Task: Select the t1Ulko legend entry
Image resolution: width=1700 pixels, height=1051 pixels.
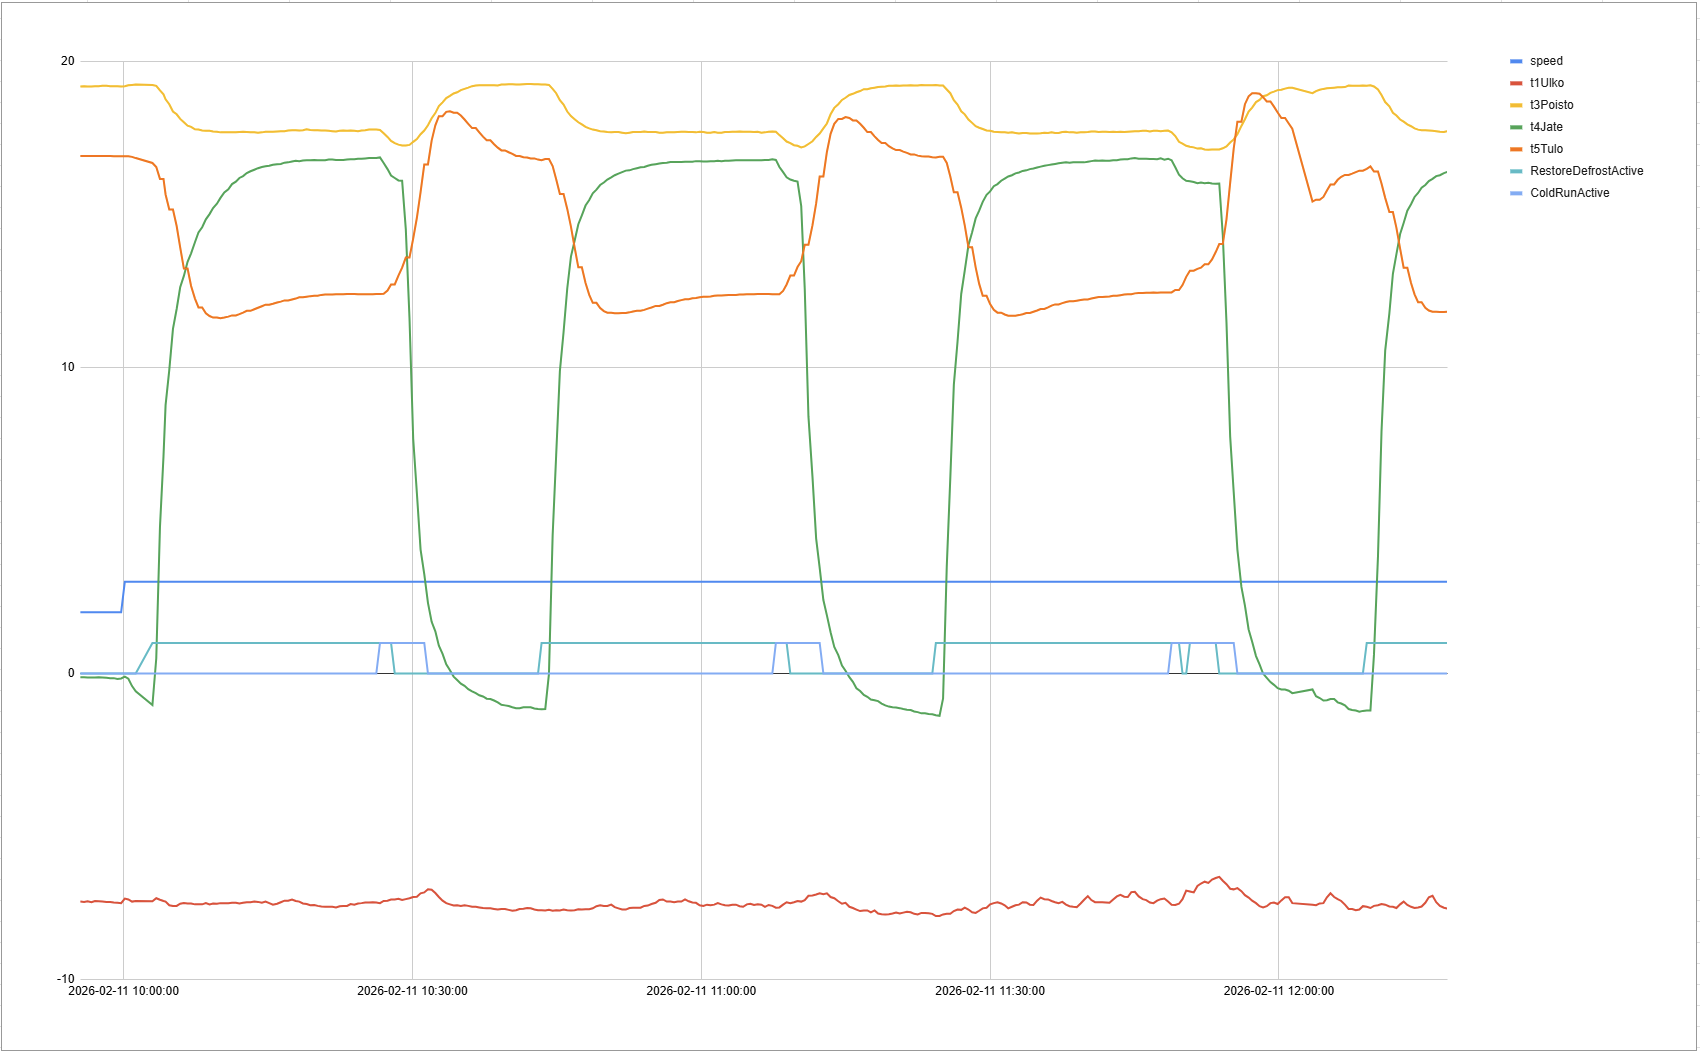Action: (1546, 83)
